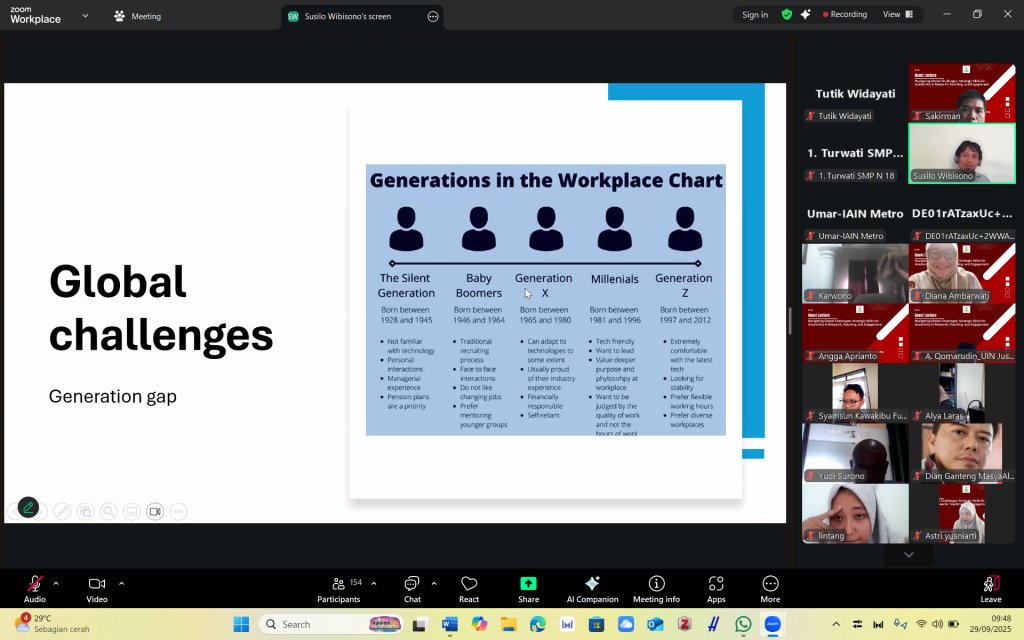Expand the audio options chevron
The image size is (1024, 640).
pyautogui.click(x=56, y=583)
